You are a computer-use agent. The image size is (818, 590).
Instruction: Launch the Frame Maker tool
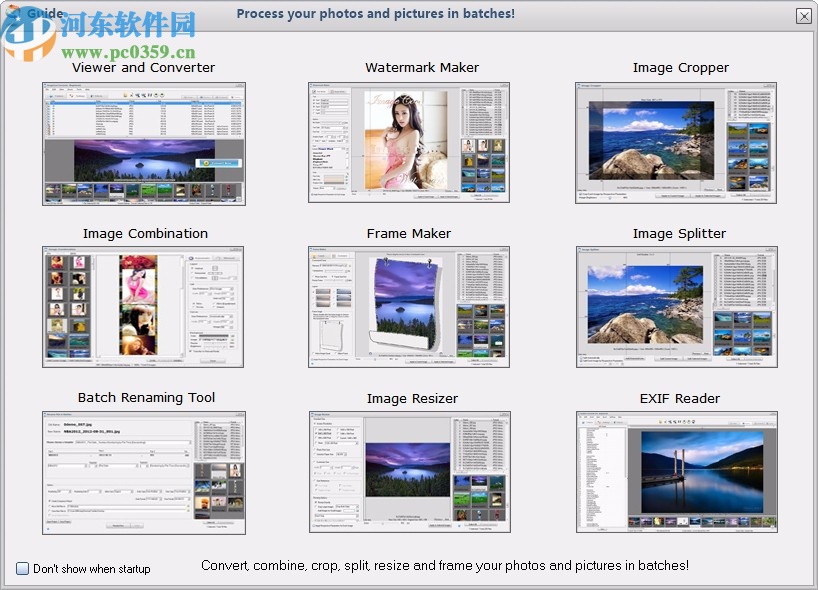[408, 306]
